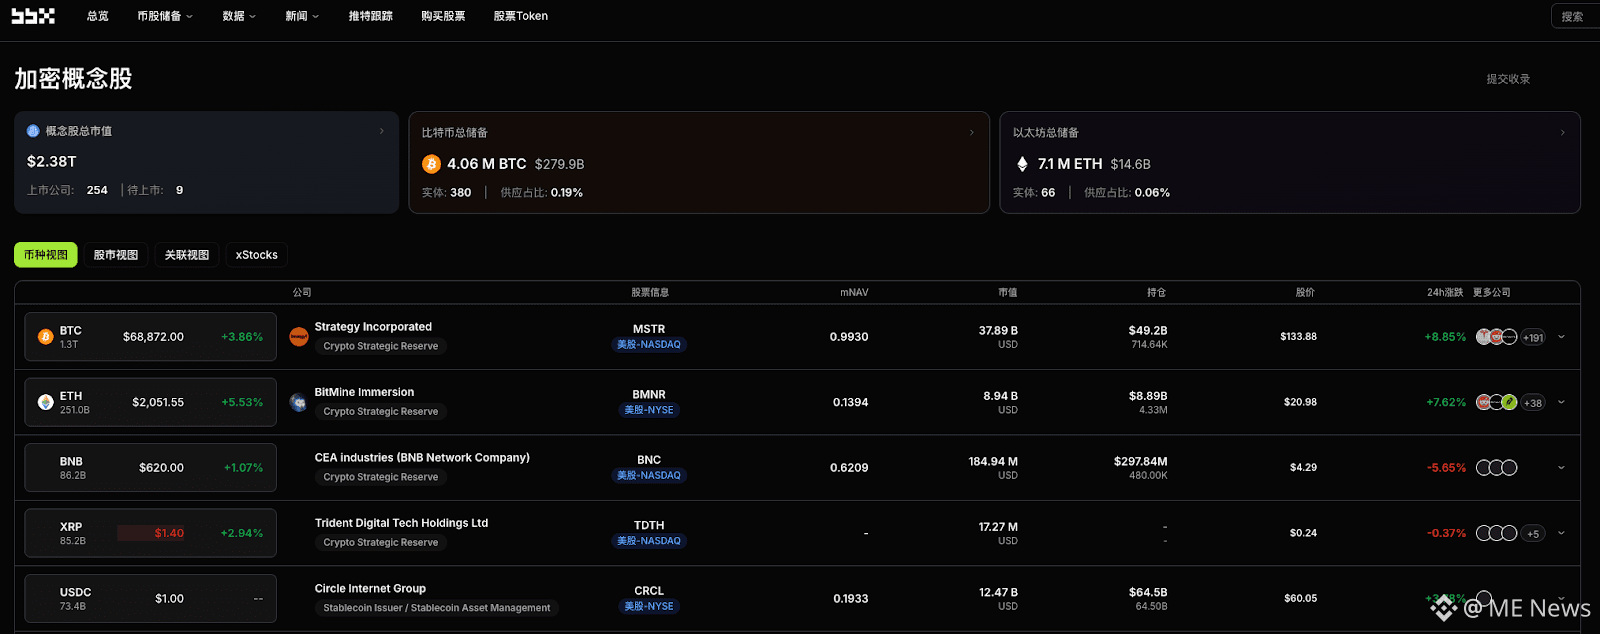The image size is (1600, 634).
Task: Click -5.65% change in BNC row
Action: point(1446,468)
